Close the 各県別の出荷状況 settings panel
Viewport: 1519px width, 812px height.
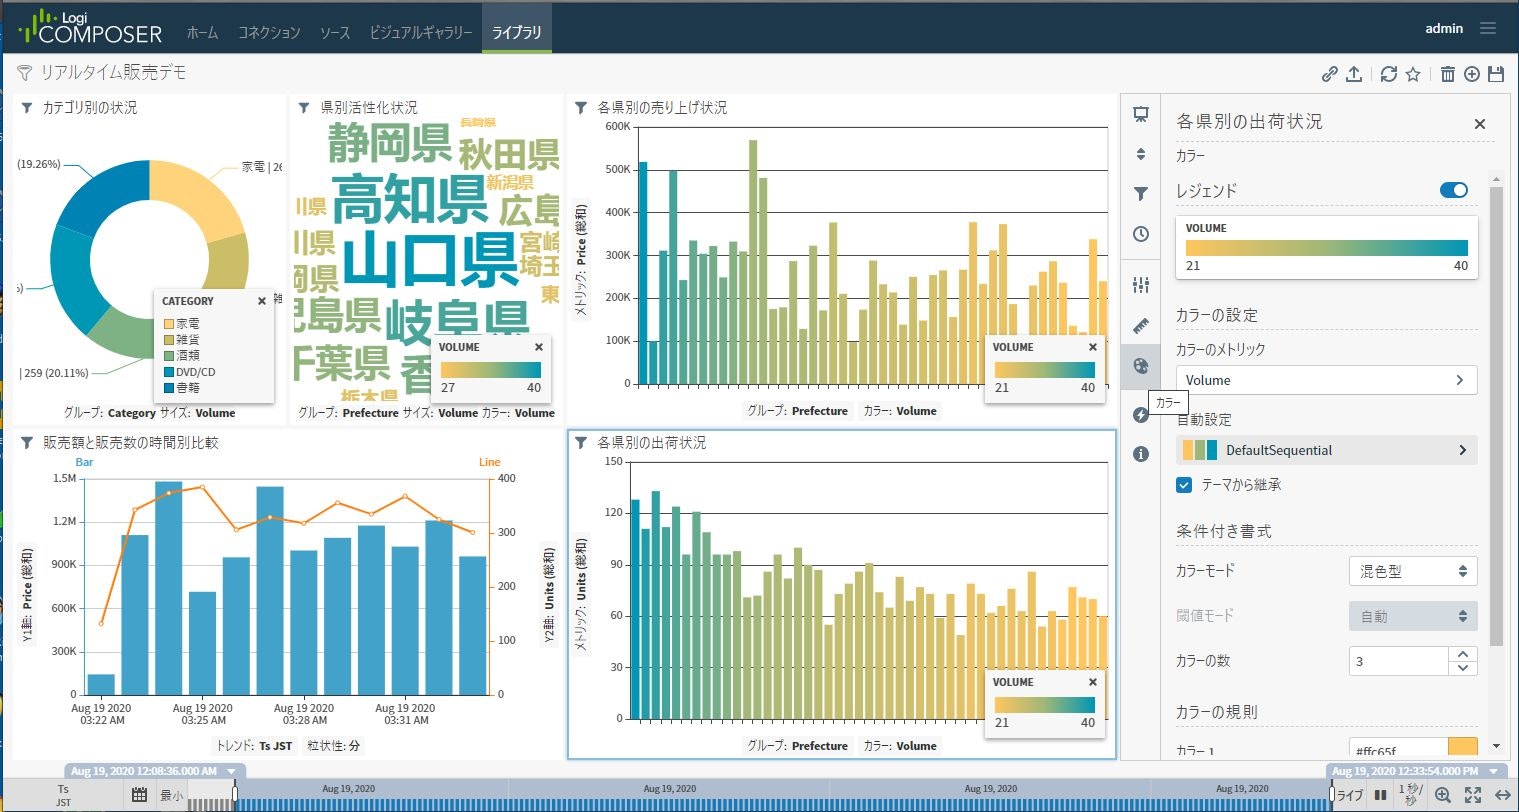(1480, 124)
